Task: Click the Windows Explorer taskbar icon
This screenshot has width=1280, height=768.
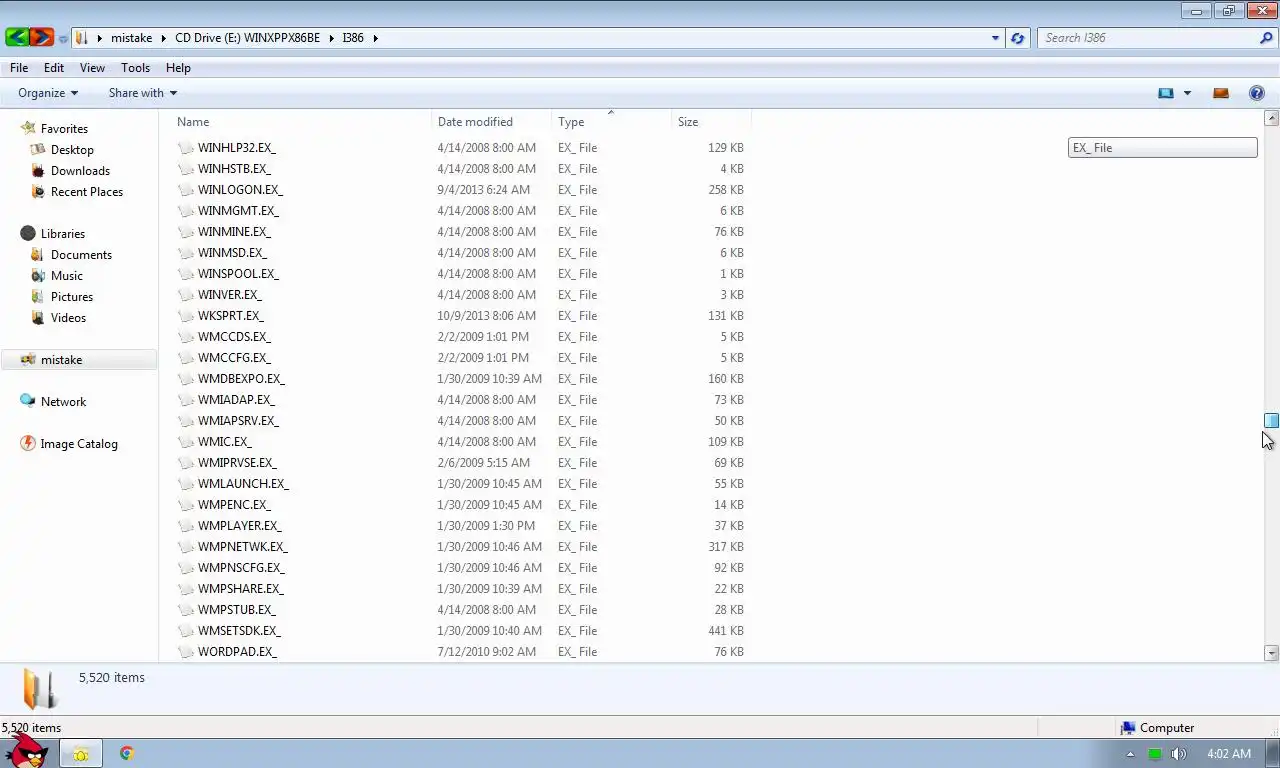Action: click(x=81, y=754)
